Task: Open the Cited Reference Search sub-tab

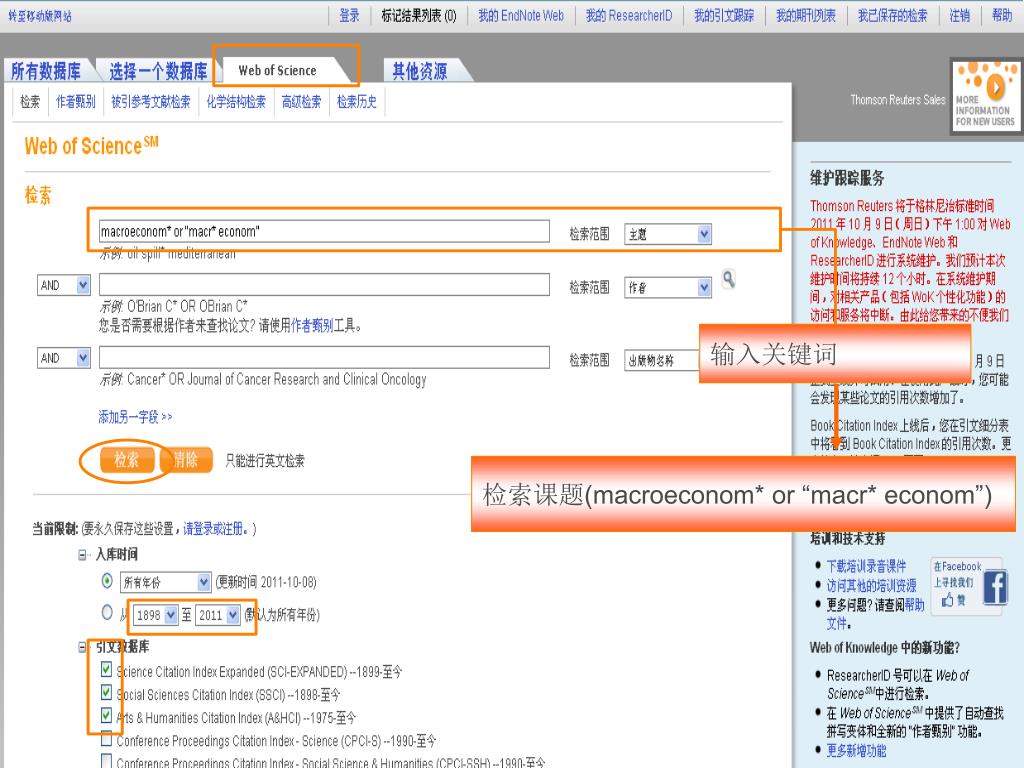Action: 151,101
